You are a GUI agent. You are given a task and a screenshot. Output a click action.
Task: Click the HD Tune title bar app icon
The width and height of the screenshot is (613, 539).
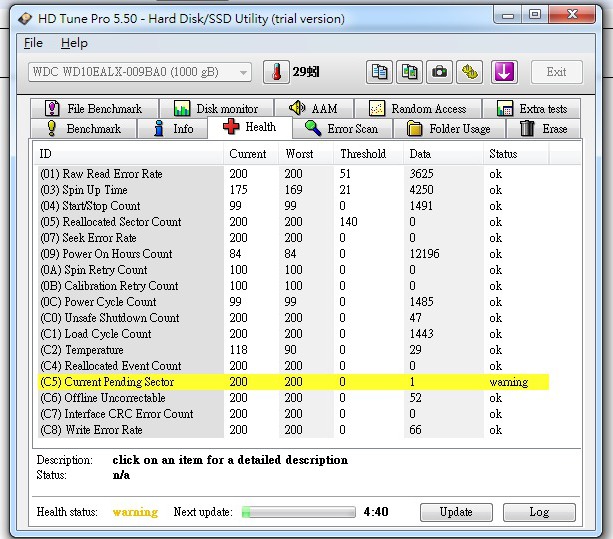click(x=25, y=18)
